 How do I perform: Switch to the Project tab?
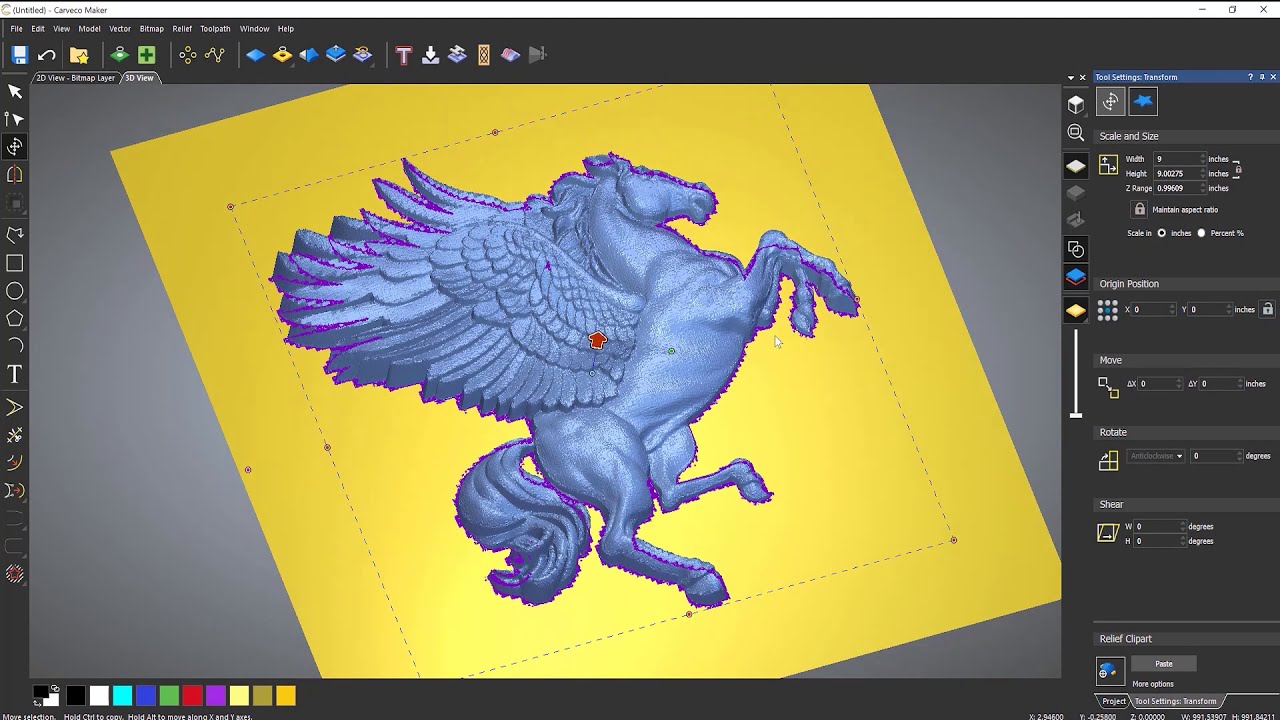(x=1114, y=701)
